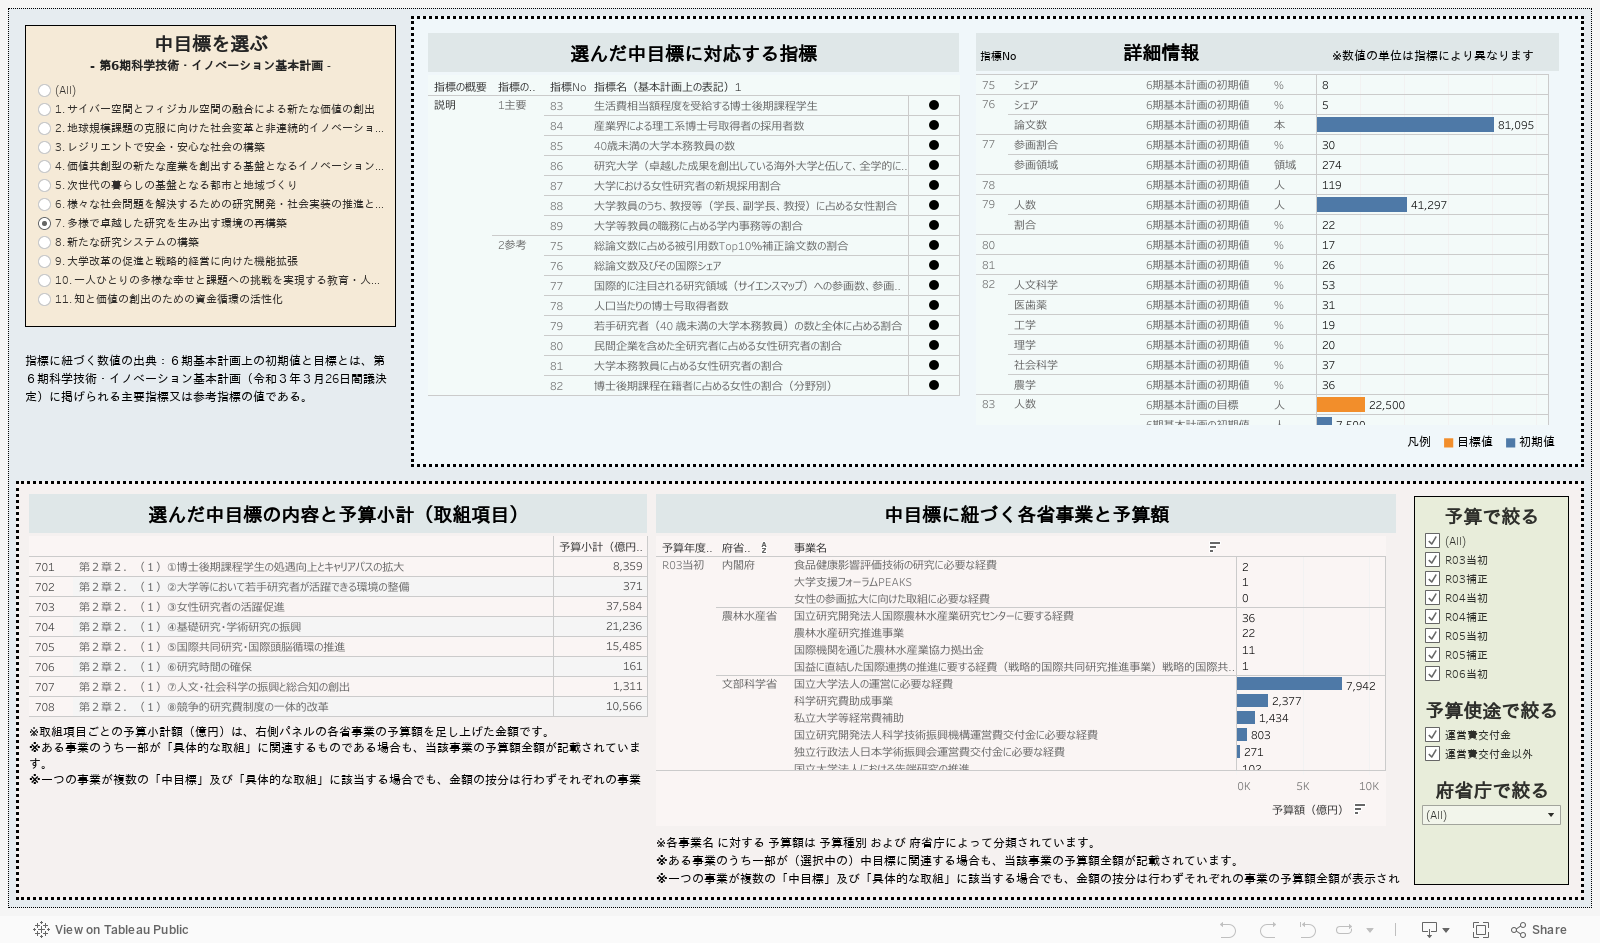The height and width of the screenshot is (943, 1600).
Task: Click the 予算小計（億円）column header
Action: point(601,547)
